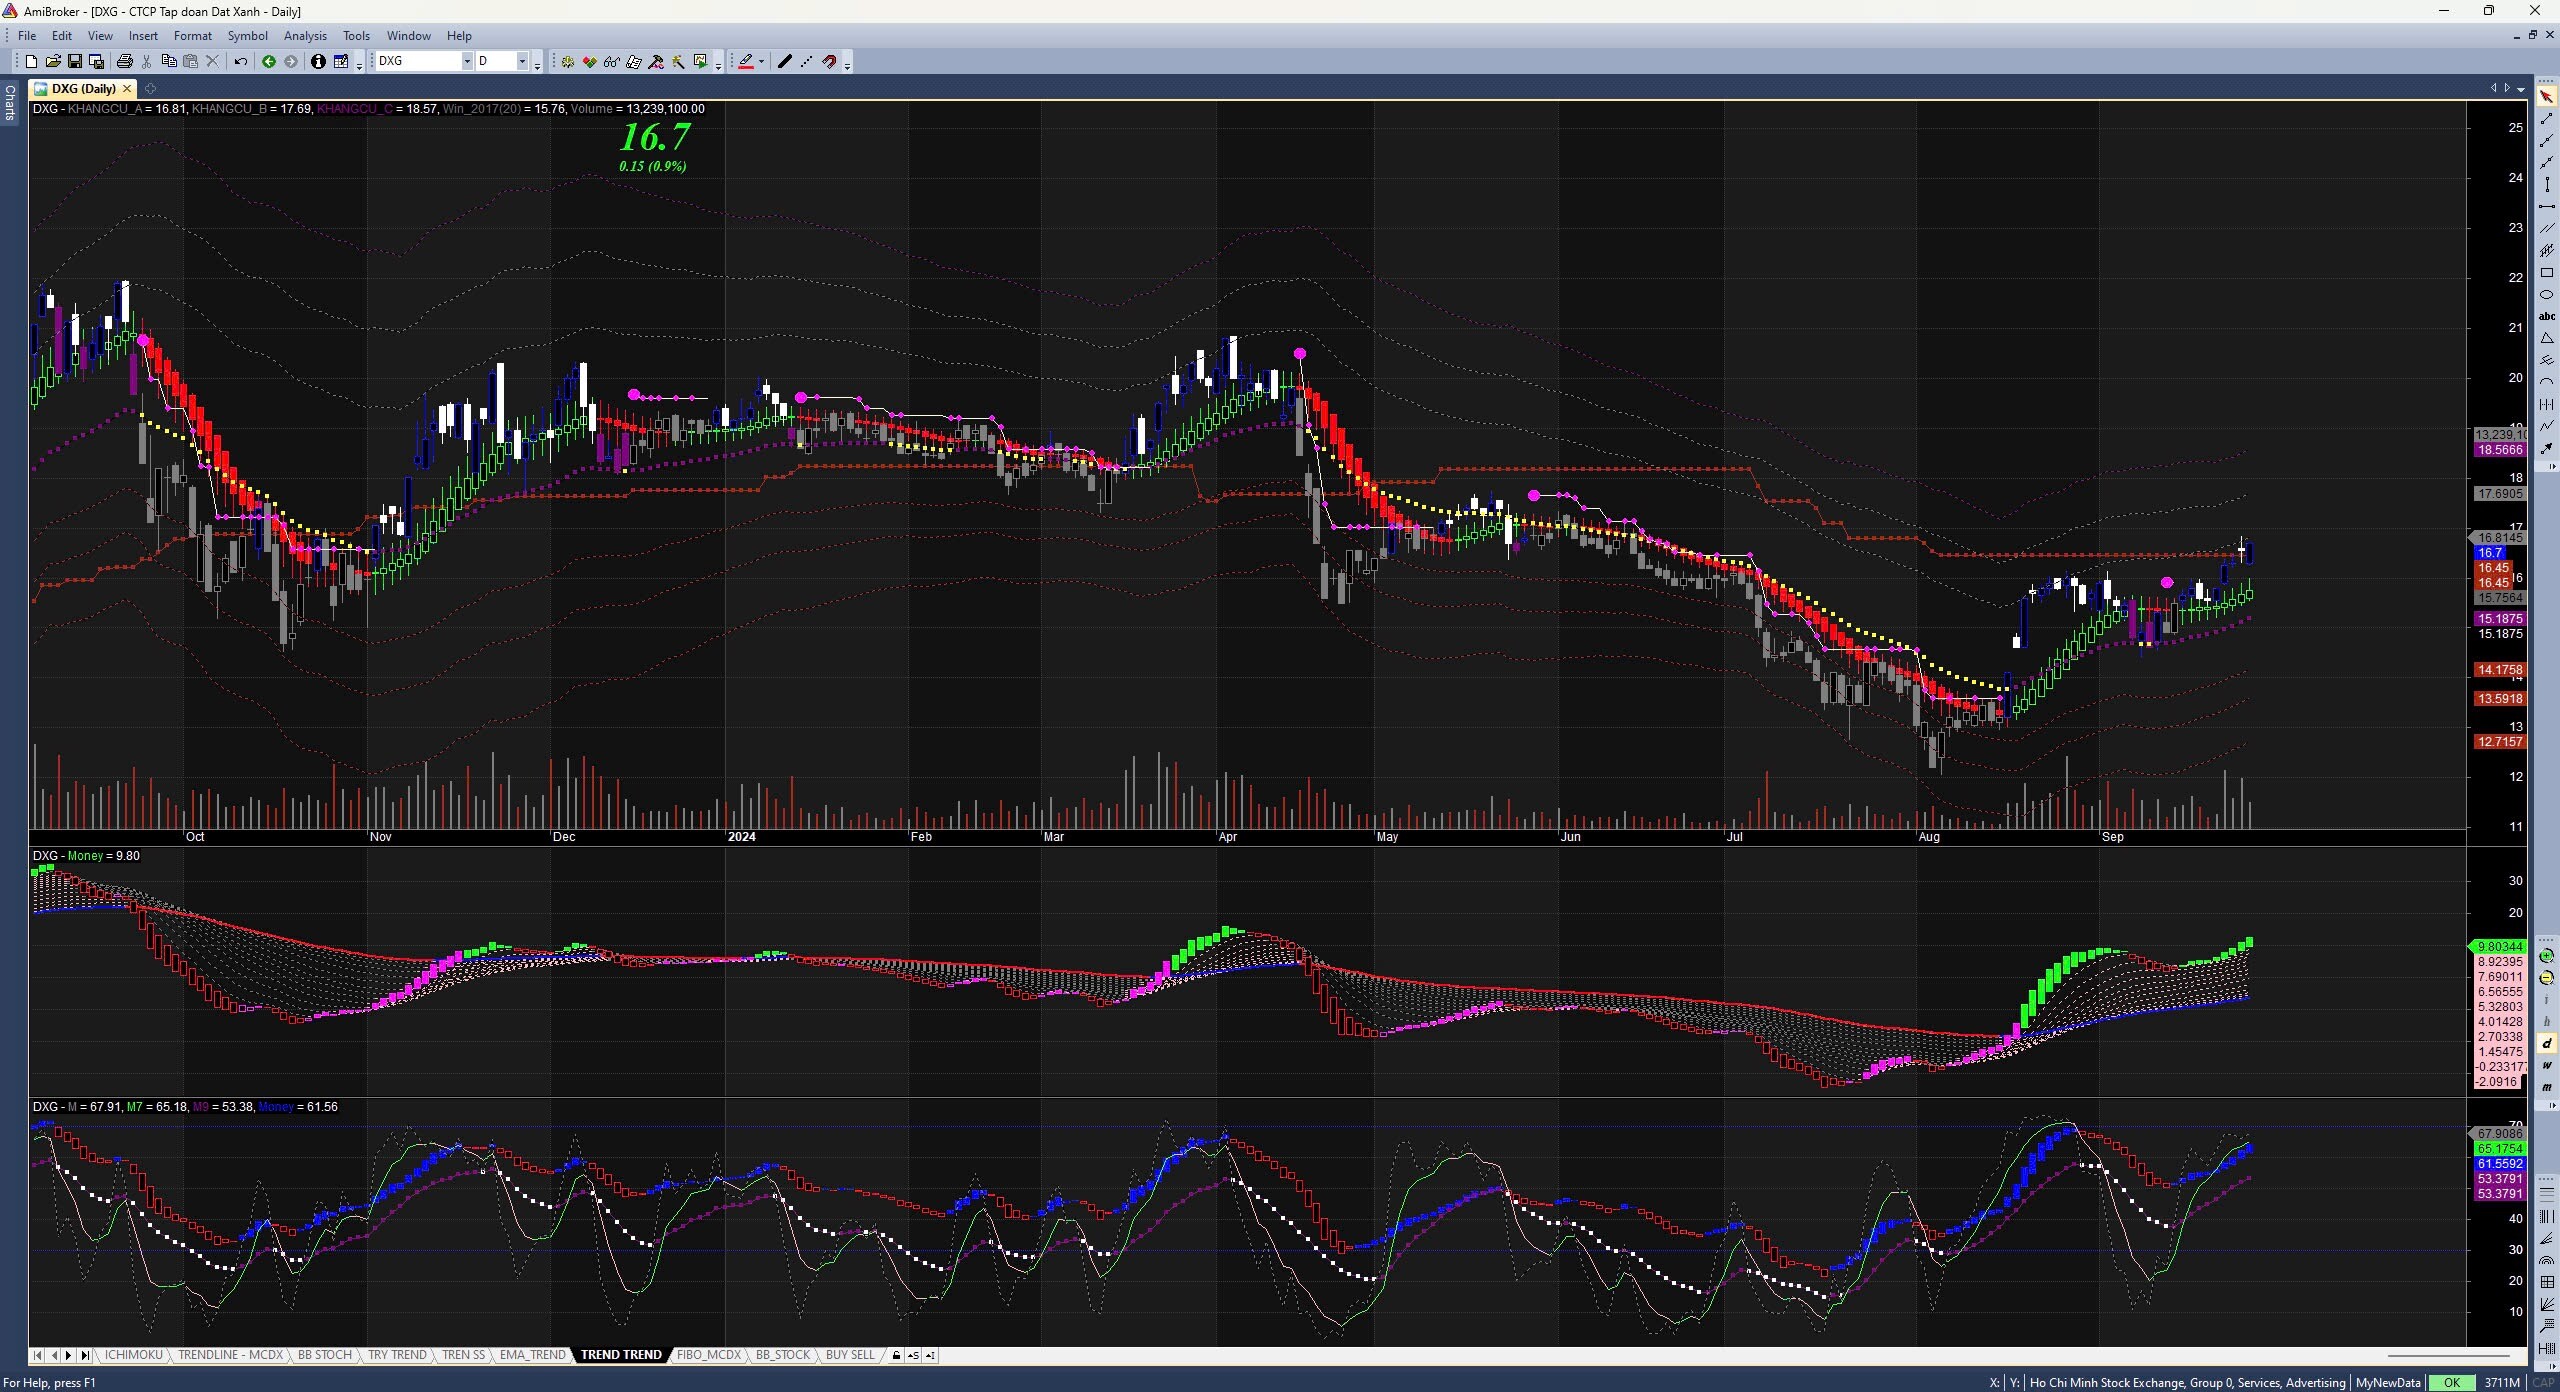Open the Charts side panel
The width and height of the screenshot is (2560, 1392).
point(9,102)
